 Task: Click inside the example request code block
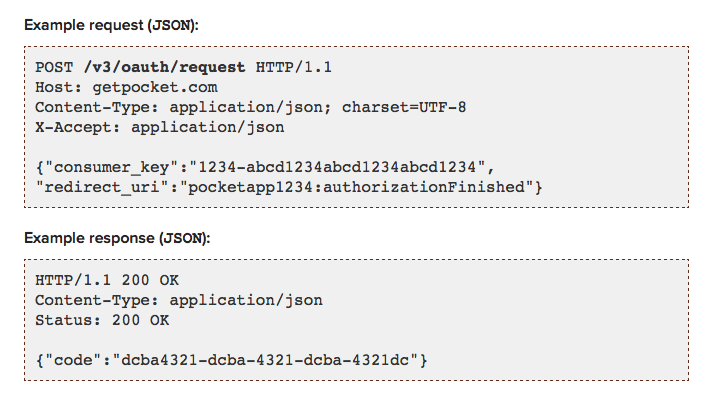[356, 127]
